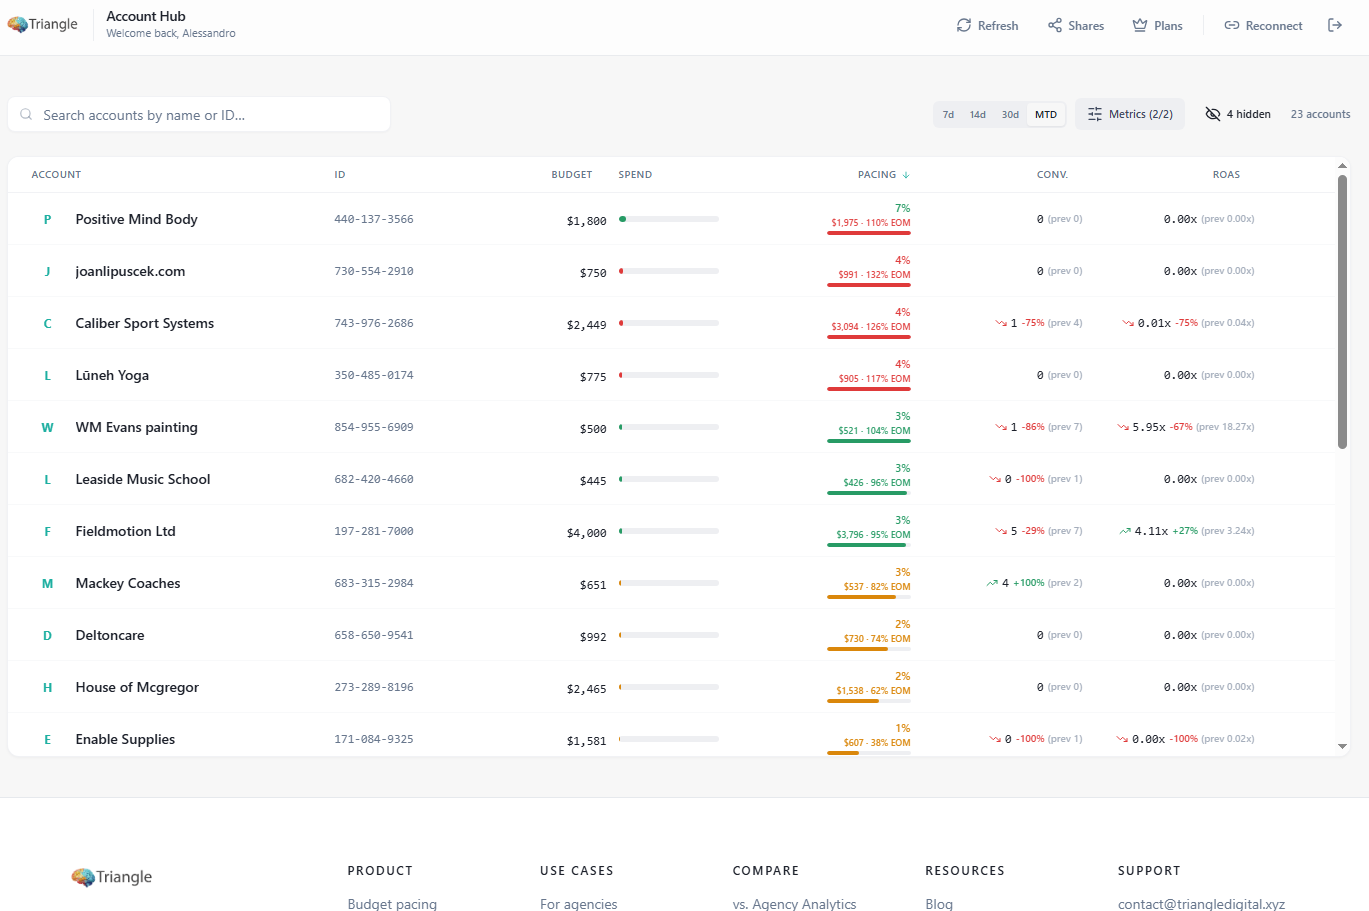
Task: Click the 5.95x ROAS for WM Evans painting
Action: (1149, 427)
